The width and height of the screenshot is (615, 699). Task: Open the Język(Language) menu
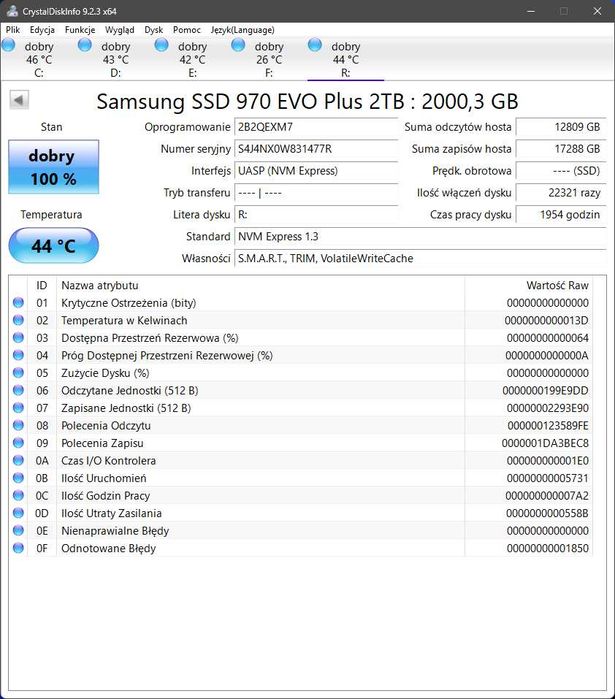242,30
